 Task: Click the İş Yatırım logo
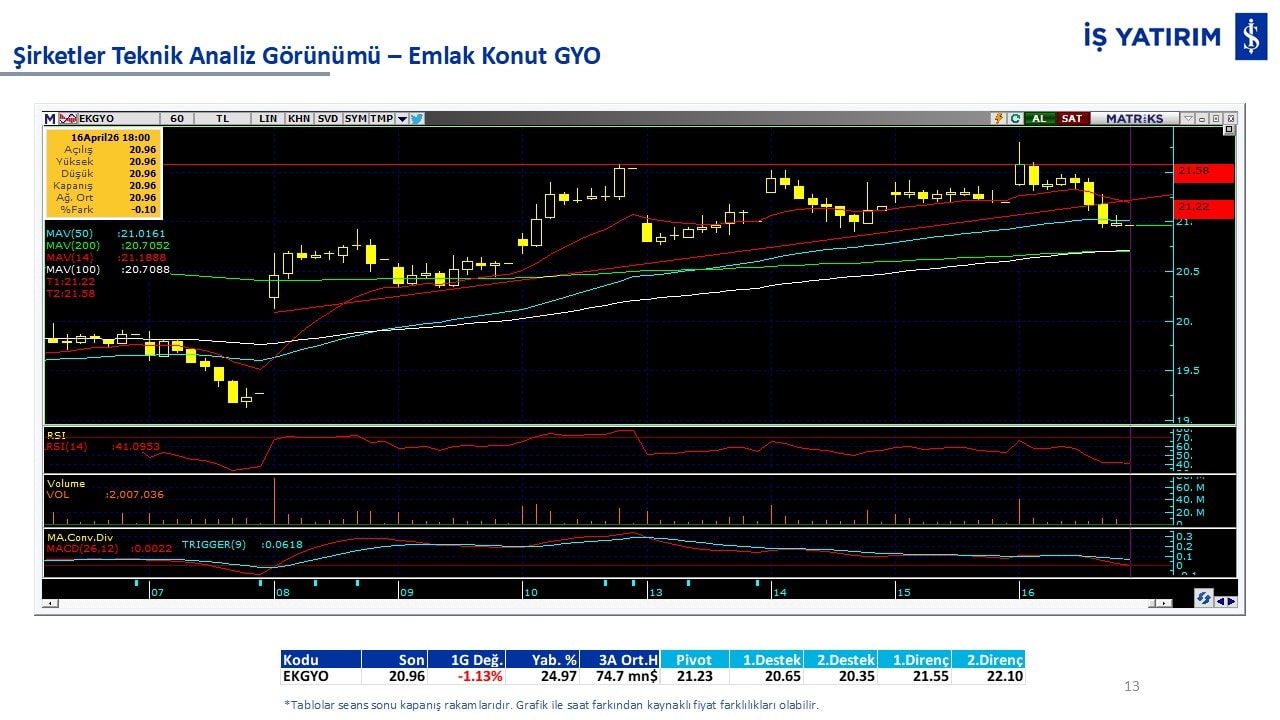[x=1250, y=37]
